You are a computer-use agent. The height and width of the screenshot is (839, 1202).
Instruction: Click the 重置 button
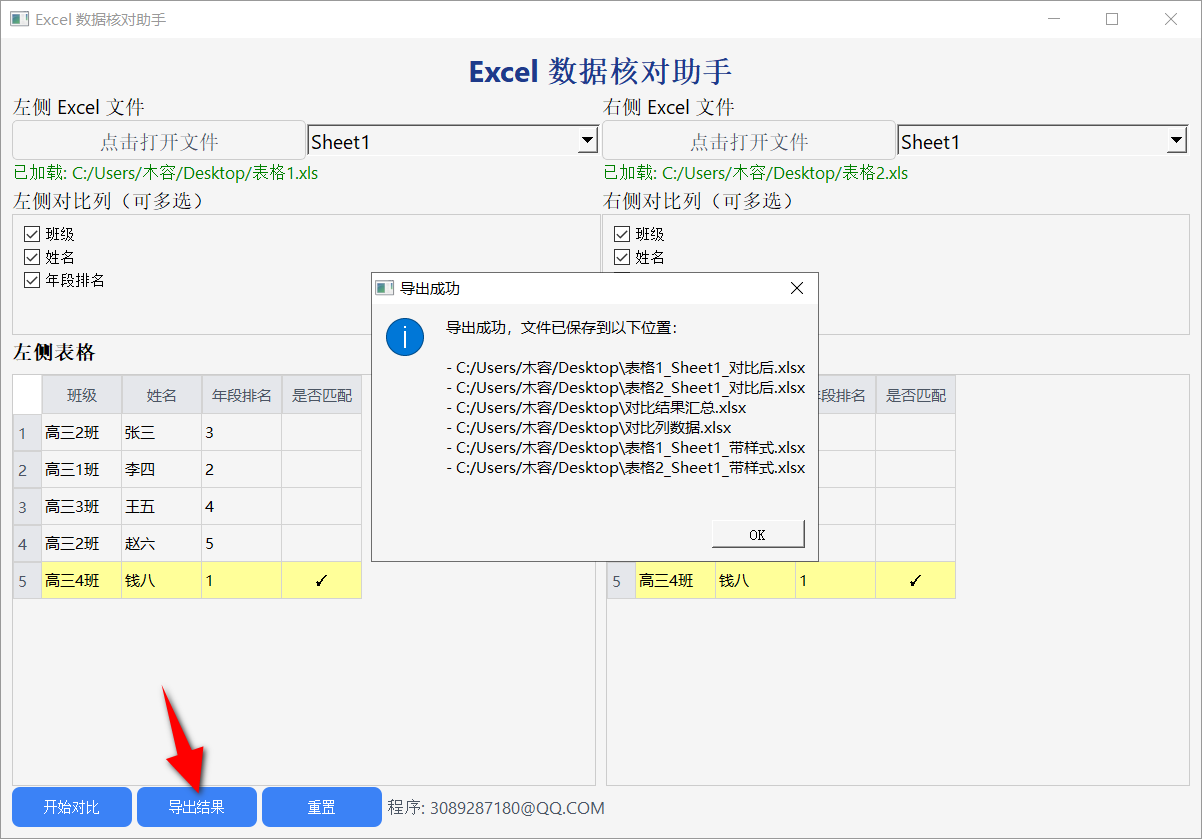coord(321,807)
